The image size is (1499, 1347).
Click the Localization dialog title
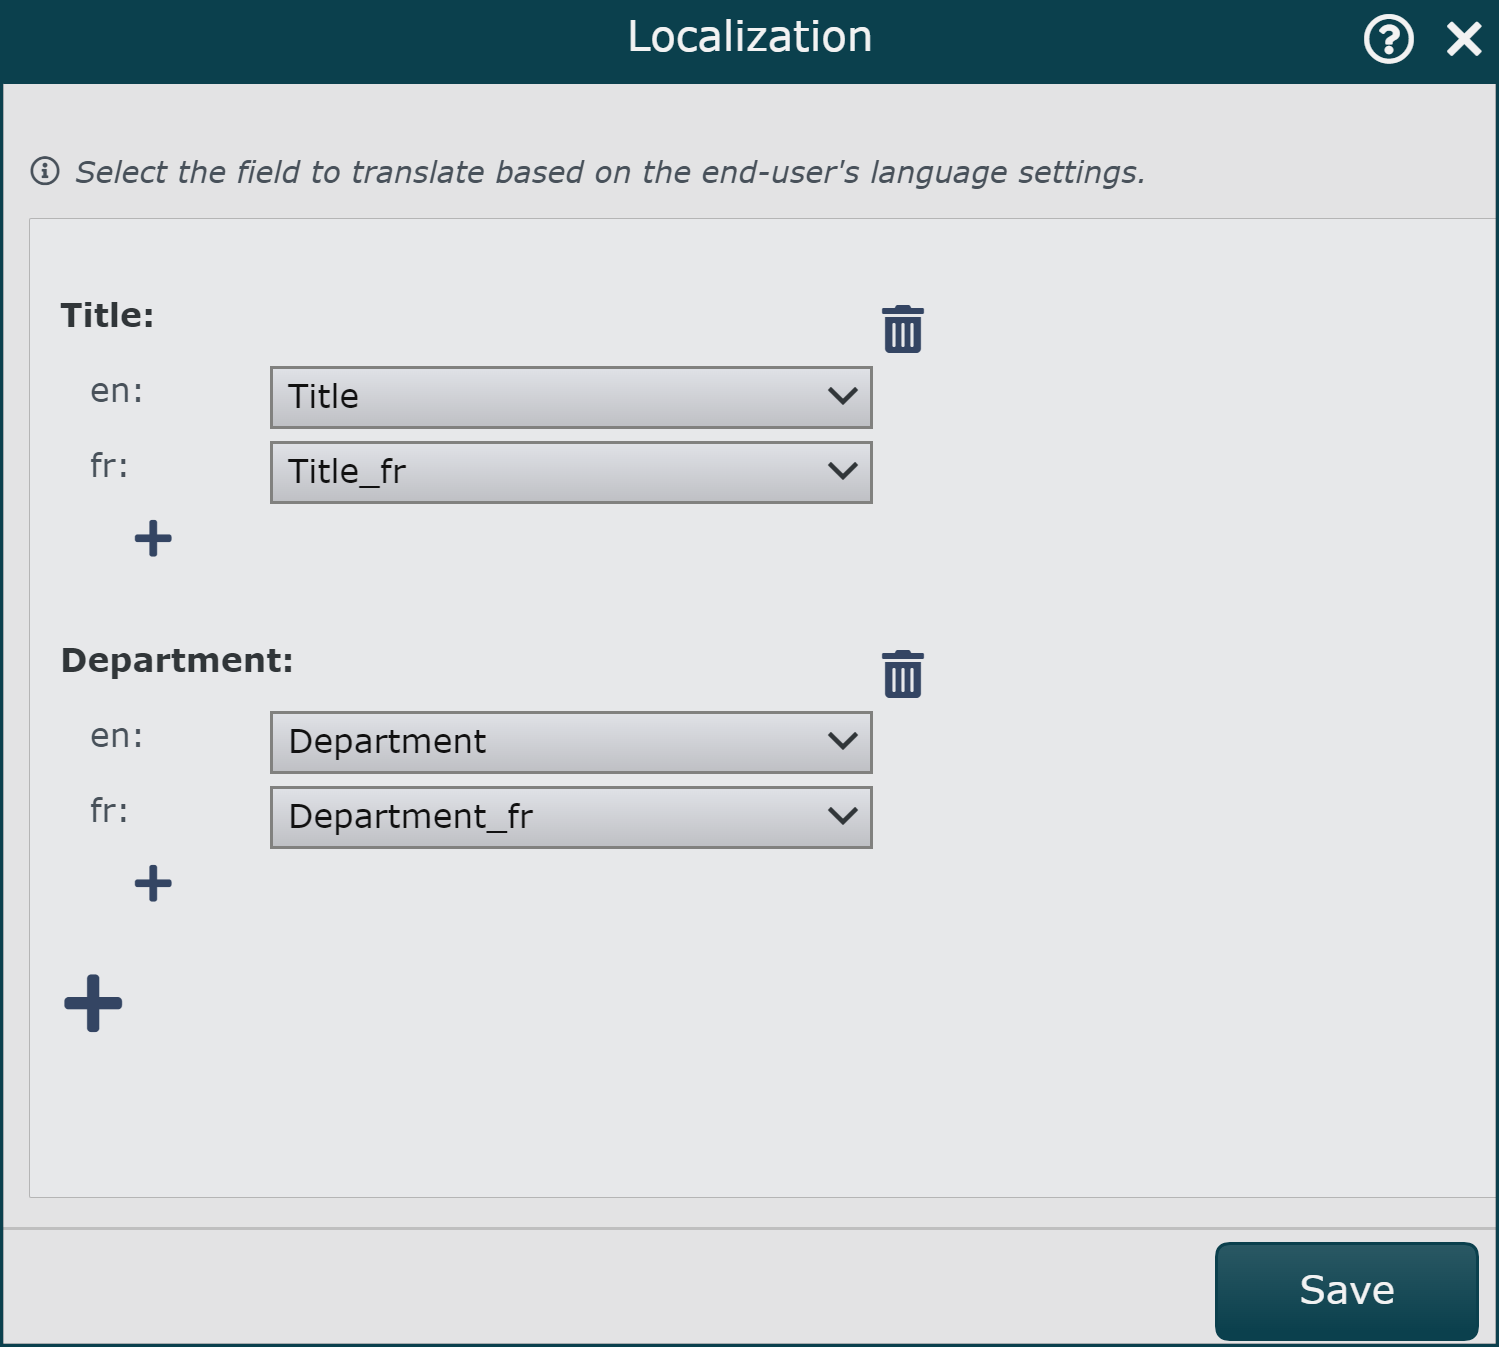(750, 37)
